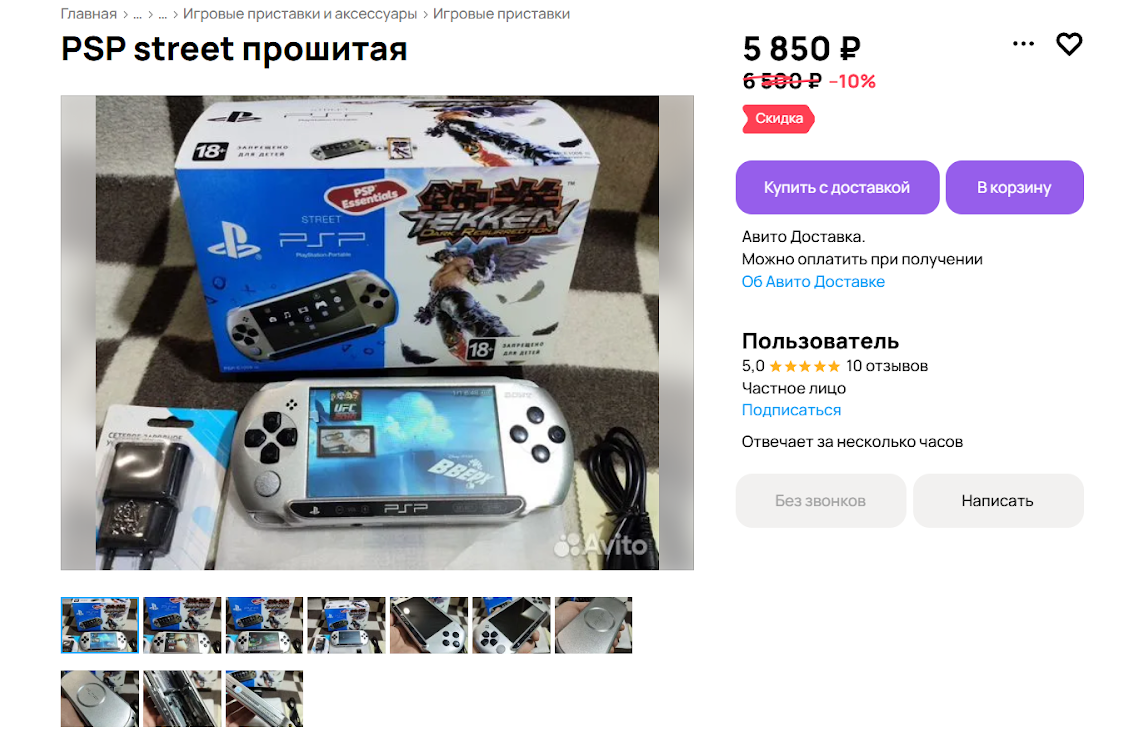Open the Об Авито Доставке link
The width and height of the screenshot is (1143, 751).
click(813, 281)
